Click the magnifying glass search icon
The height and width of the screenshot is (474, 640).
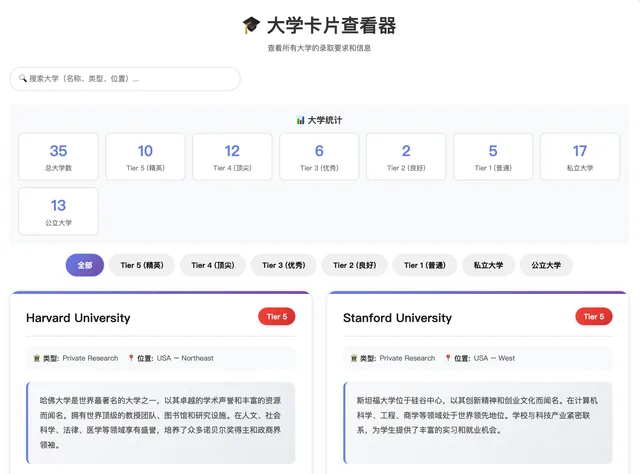coord(22,78)
